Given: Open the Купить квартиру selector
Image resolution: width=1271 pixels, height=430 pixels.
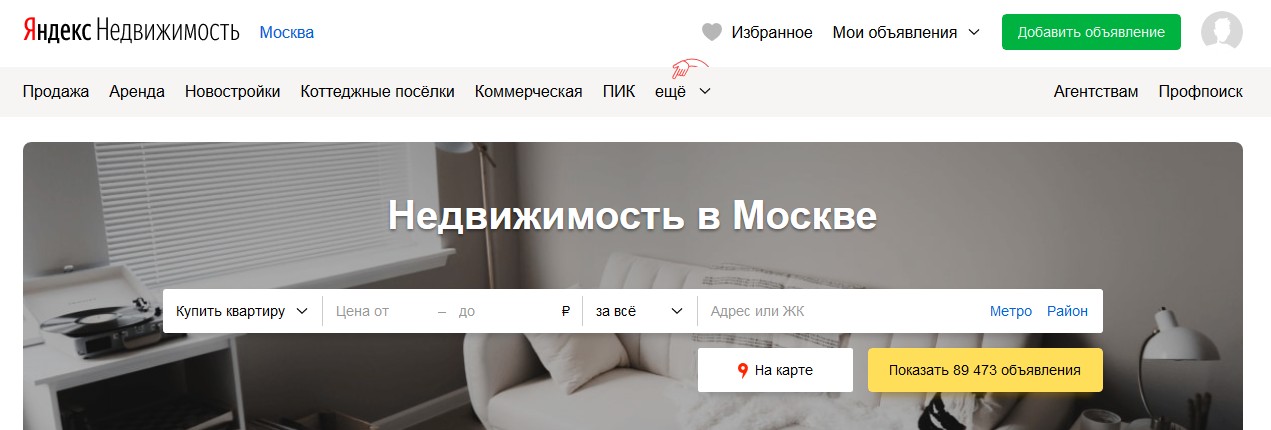Looking at the screenshot, I should [x=242, y=311].
